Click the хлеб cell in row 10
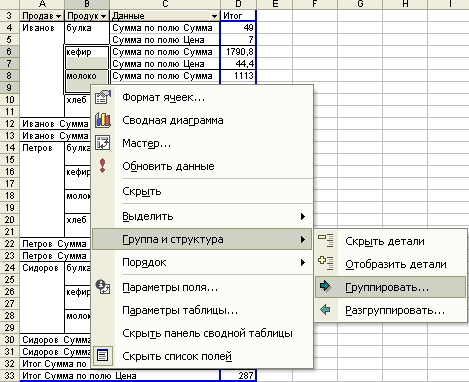The image size is (469, 382). 78,100
